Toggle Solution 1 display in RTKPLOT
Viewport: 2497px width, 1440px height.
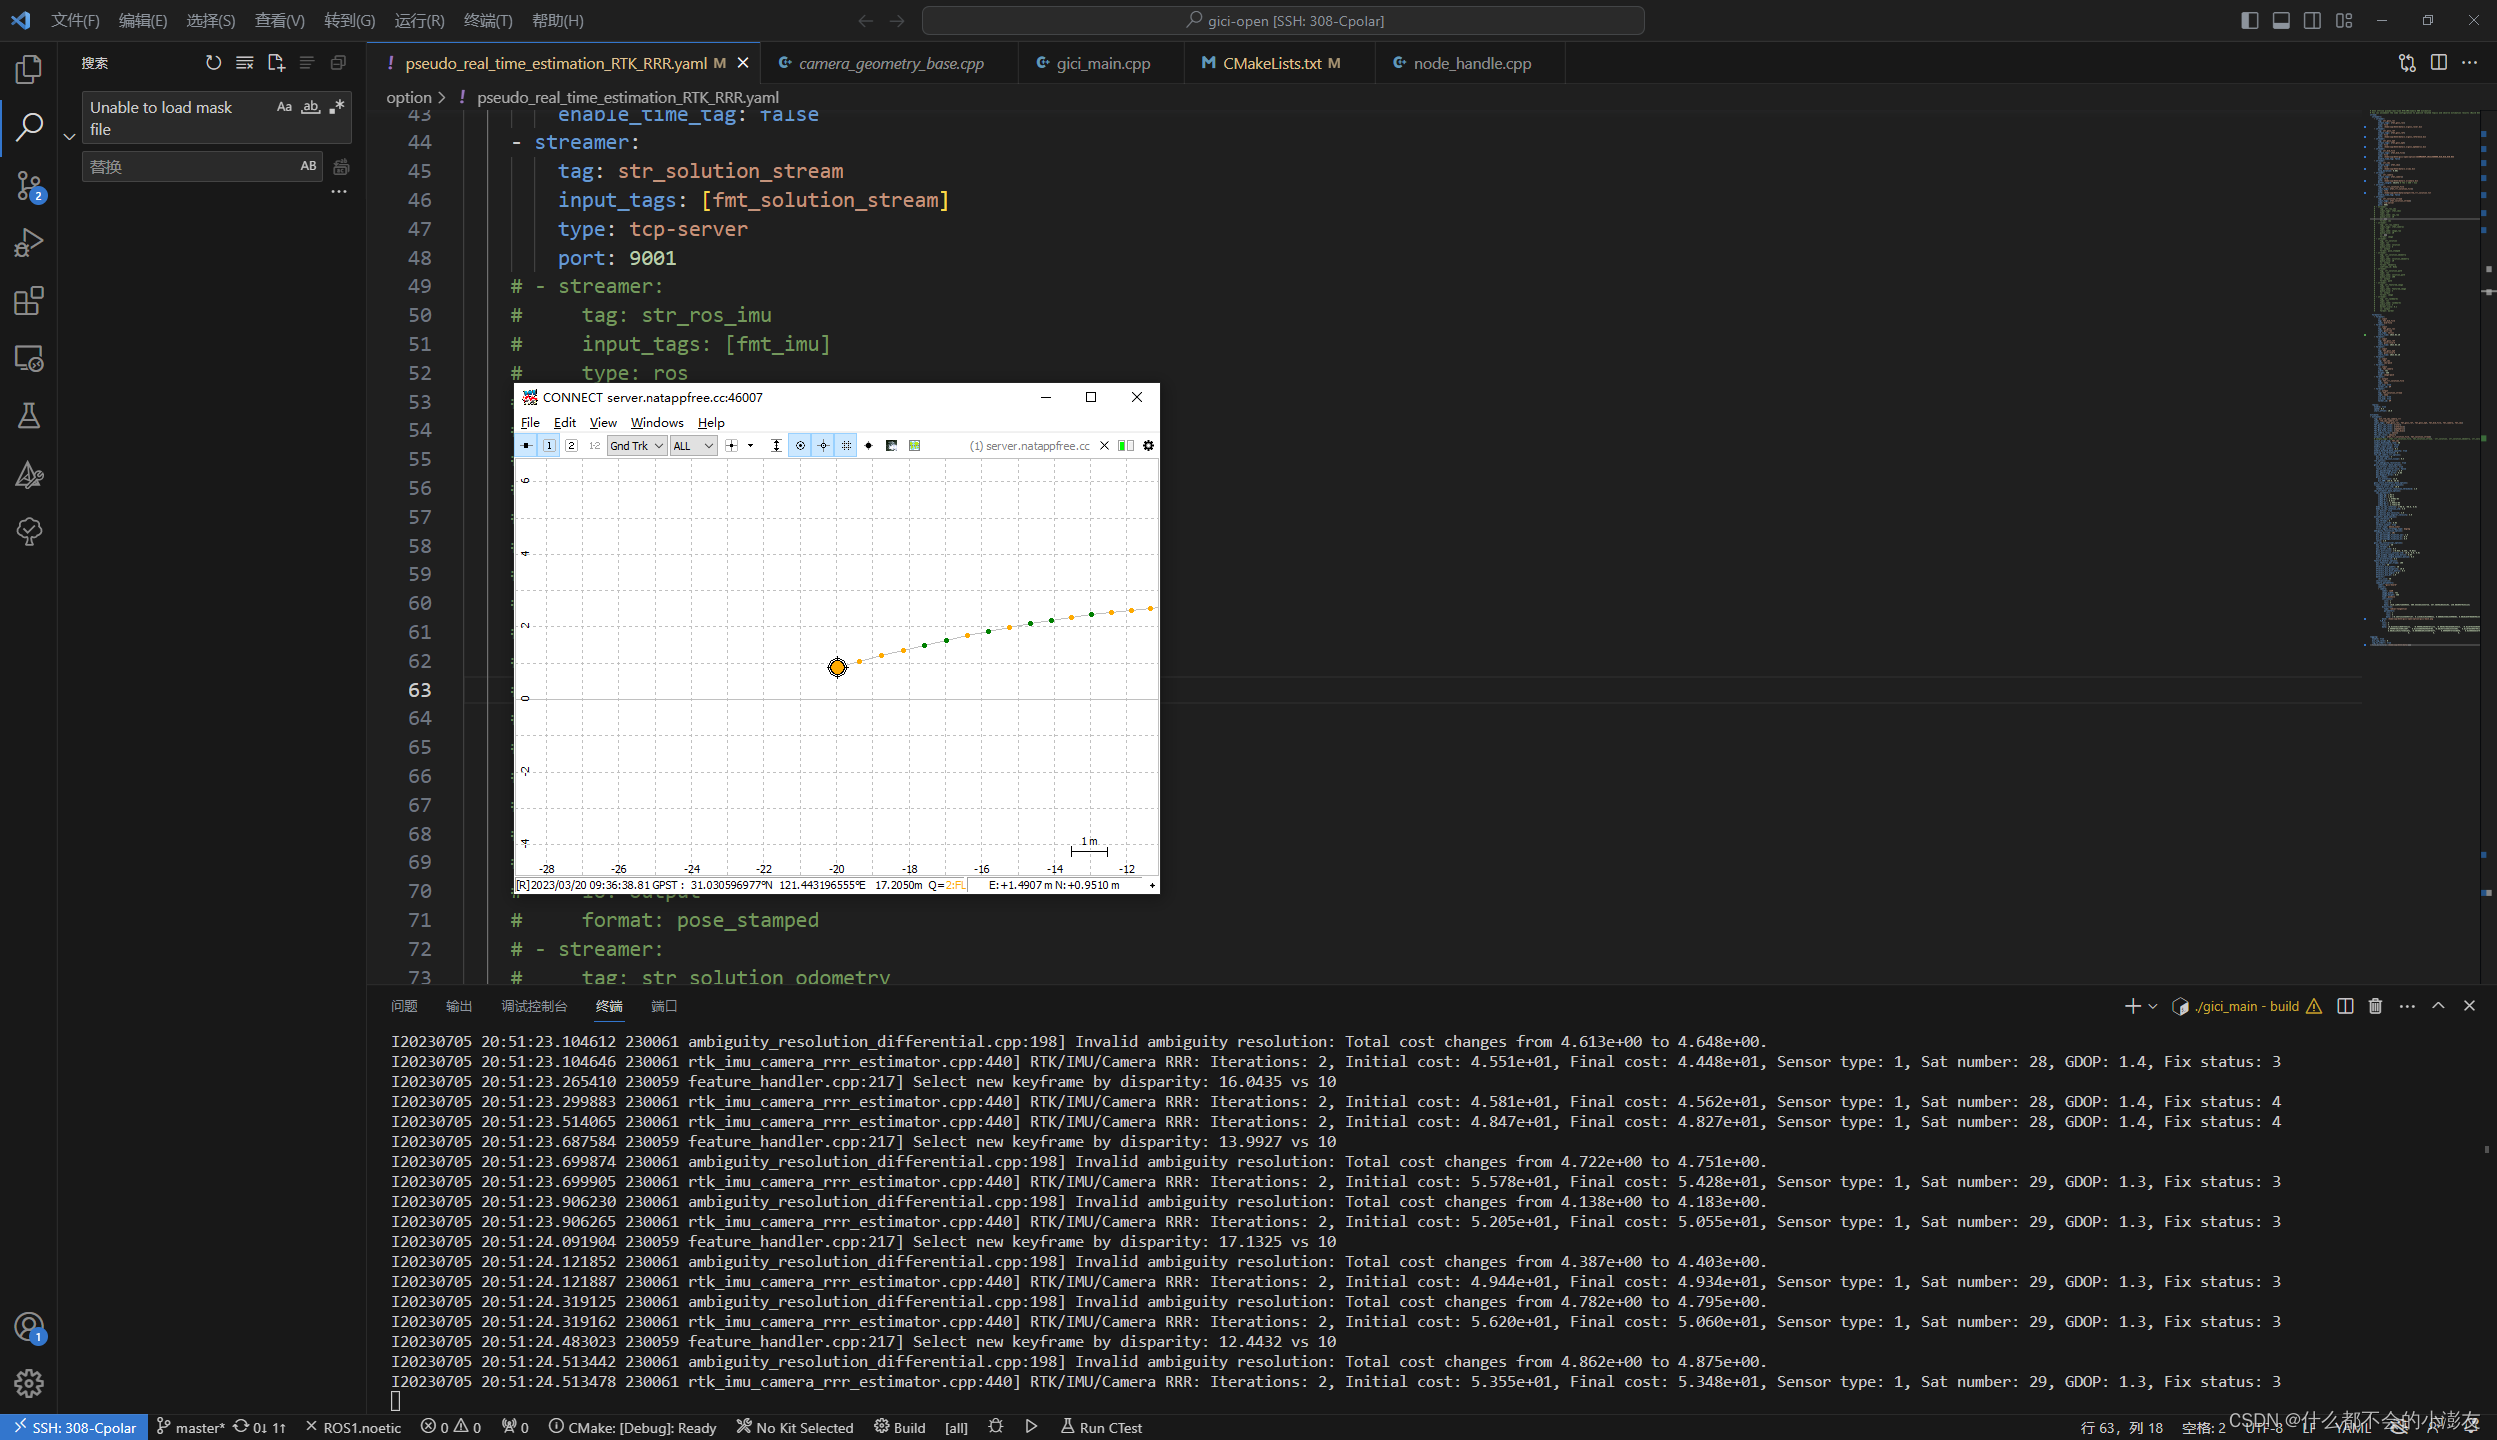(x=549, y=446)
